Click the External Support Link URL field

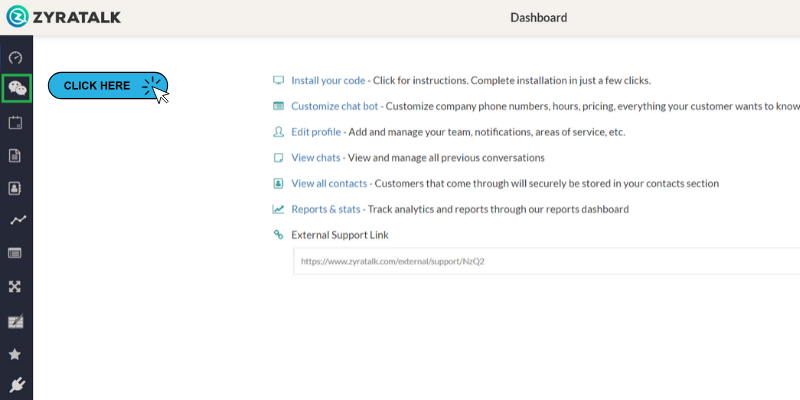point(546,261)
